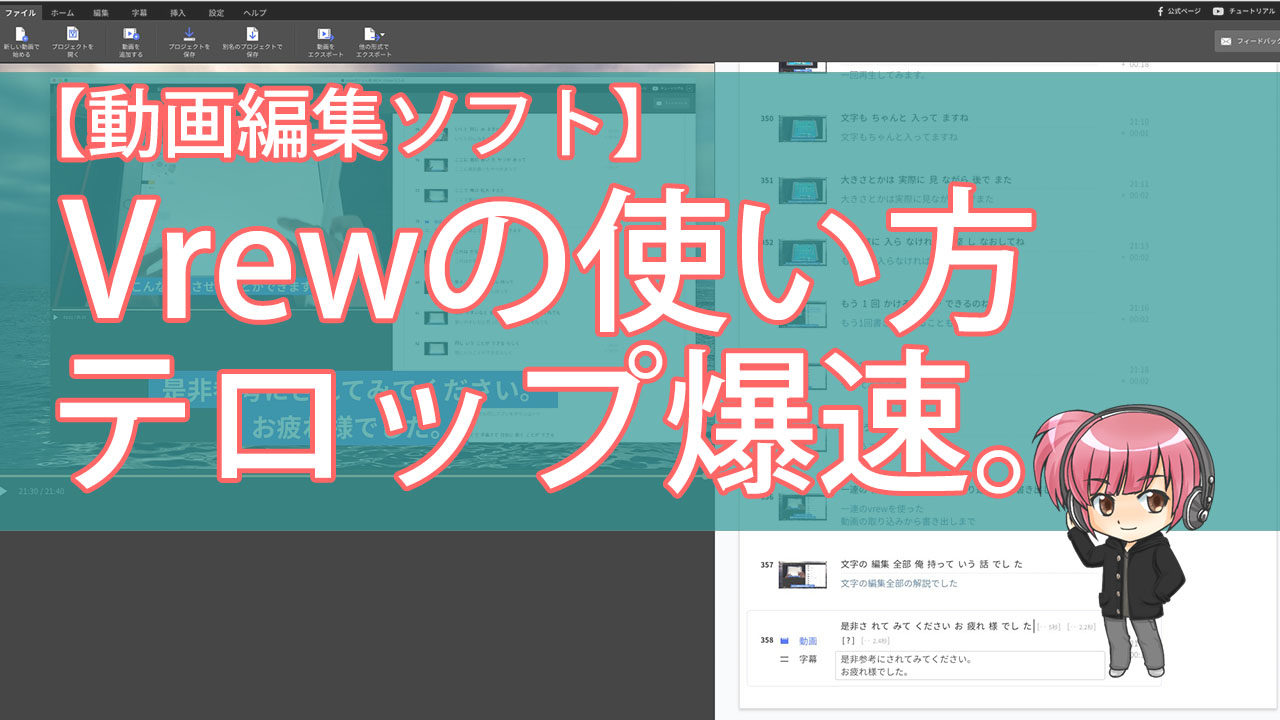Click the play button beside 21:30 / 21:40
The width and height of the screenshot is (1280, 720).
(4, 491)
